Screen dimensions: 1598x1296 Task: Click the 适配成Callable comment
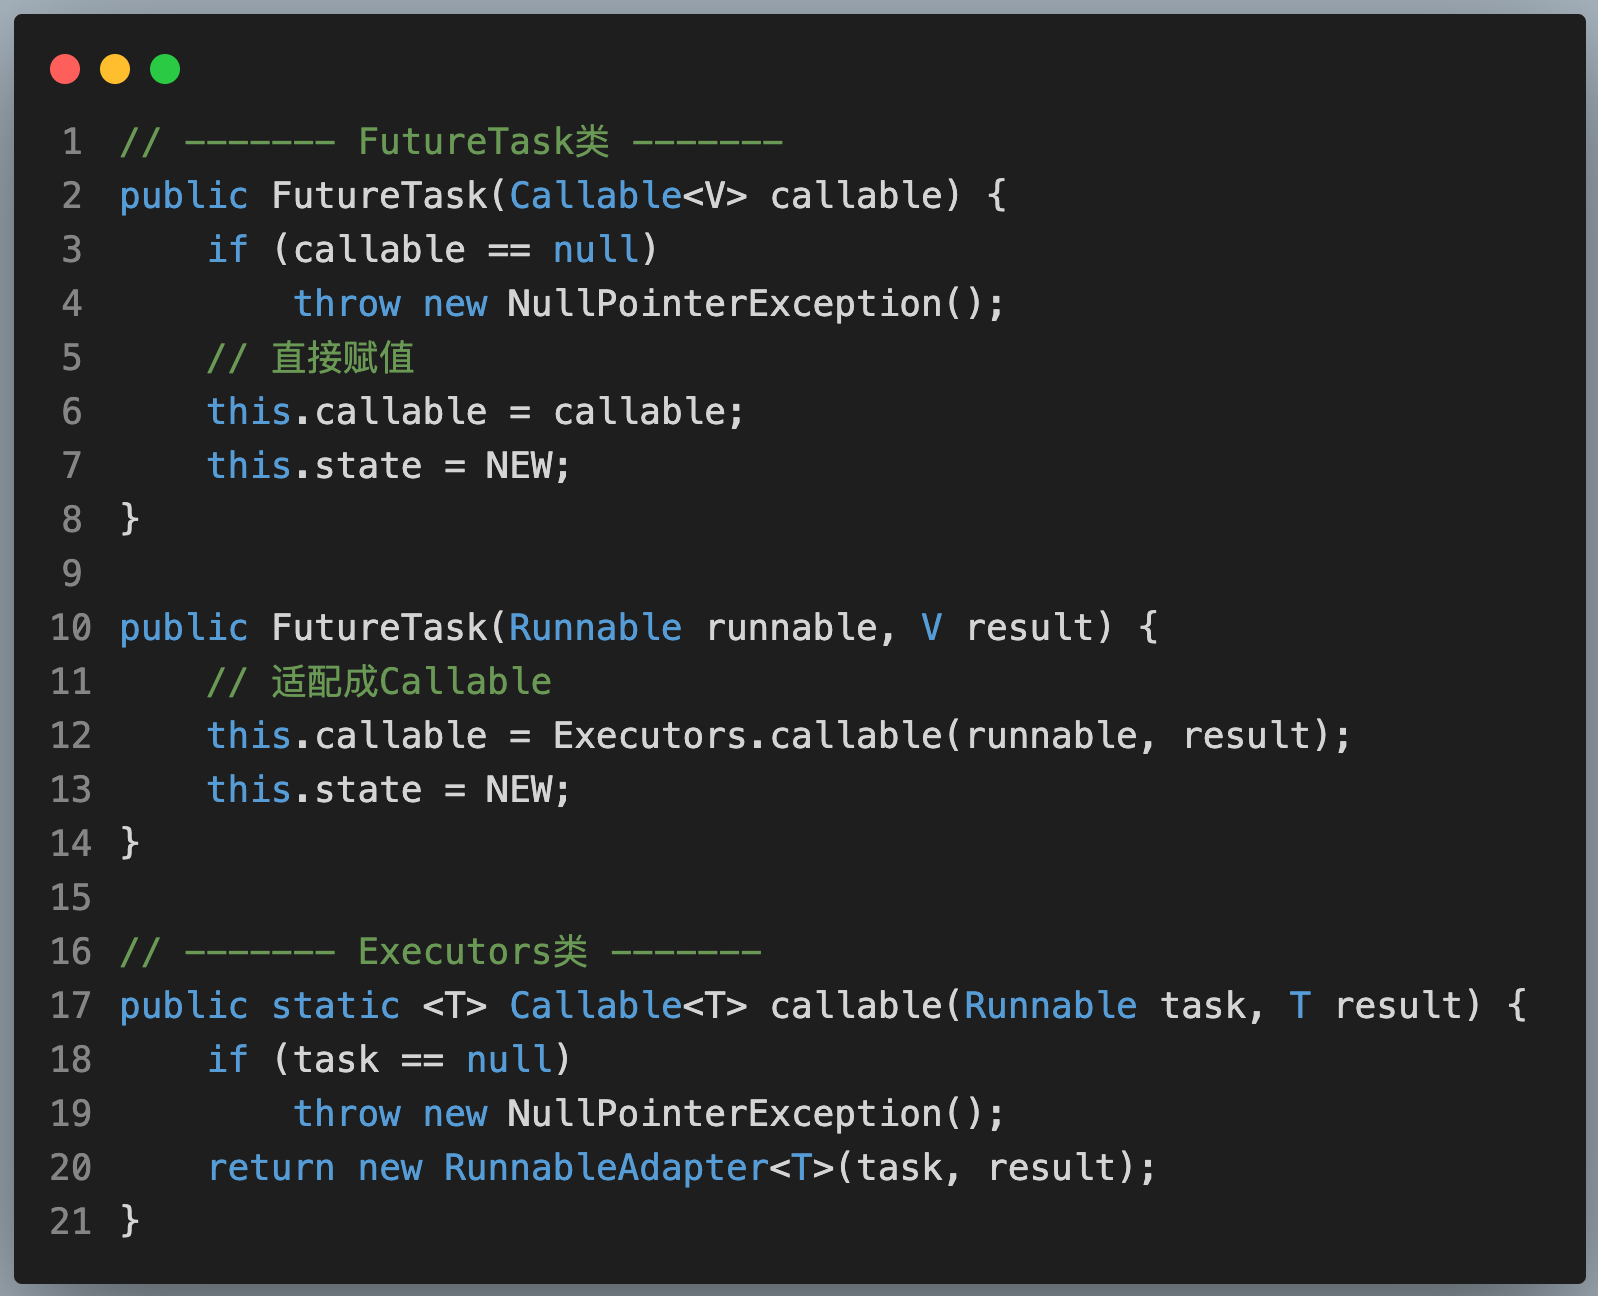point(410,682)
